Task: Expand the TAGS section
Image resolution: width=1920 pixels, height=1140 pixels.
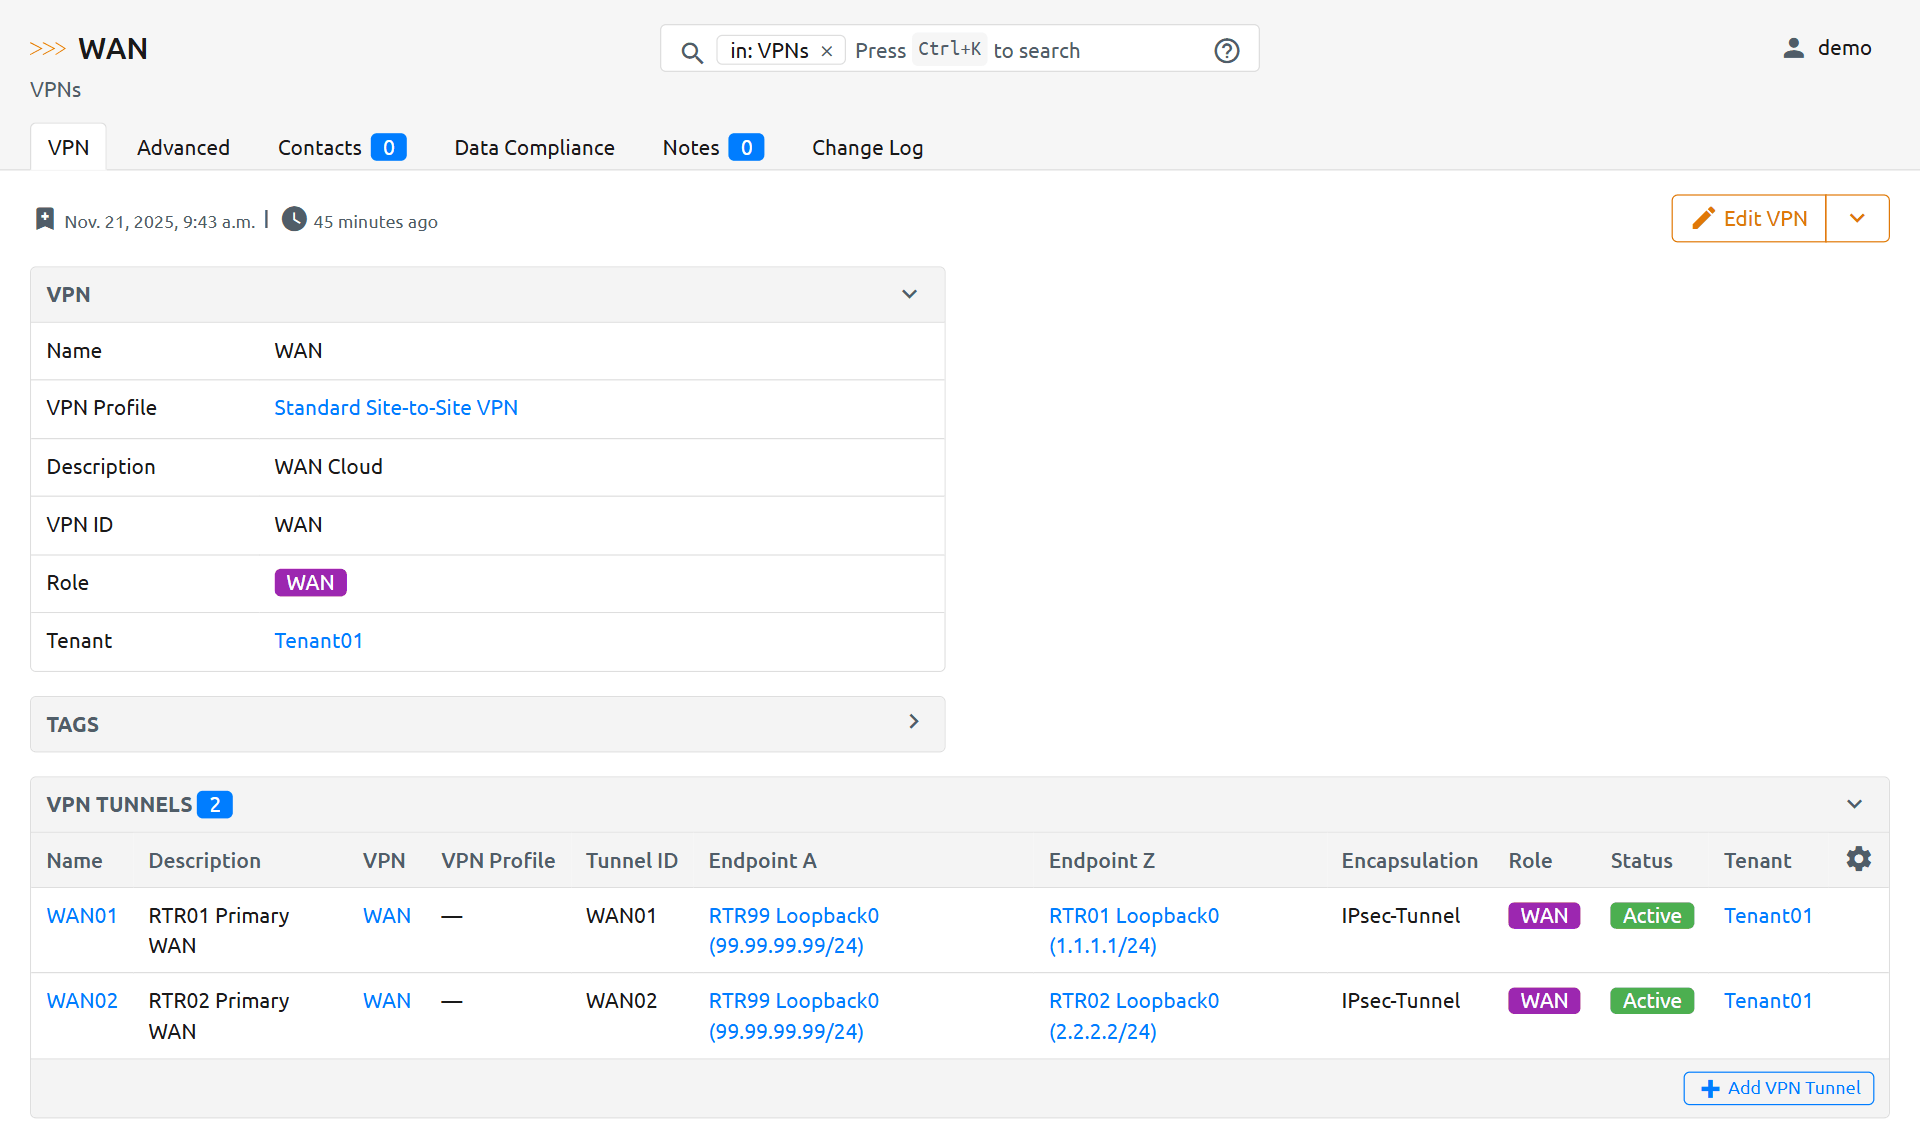Action: (x=913, y=721)
